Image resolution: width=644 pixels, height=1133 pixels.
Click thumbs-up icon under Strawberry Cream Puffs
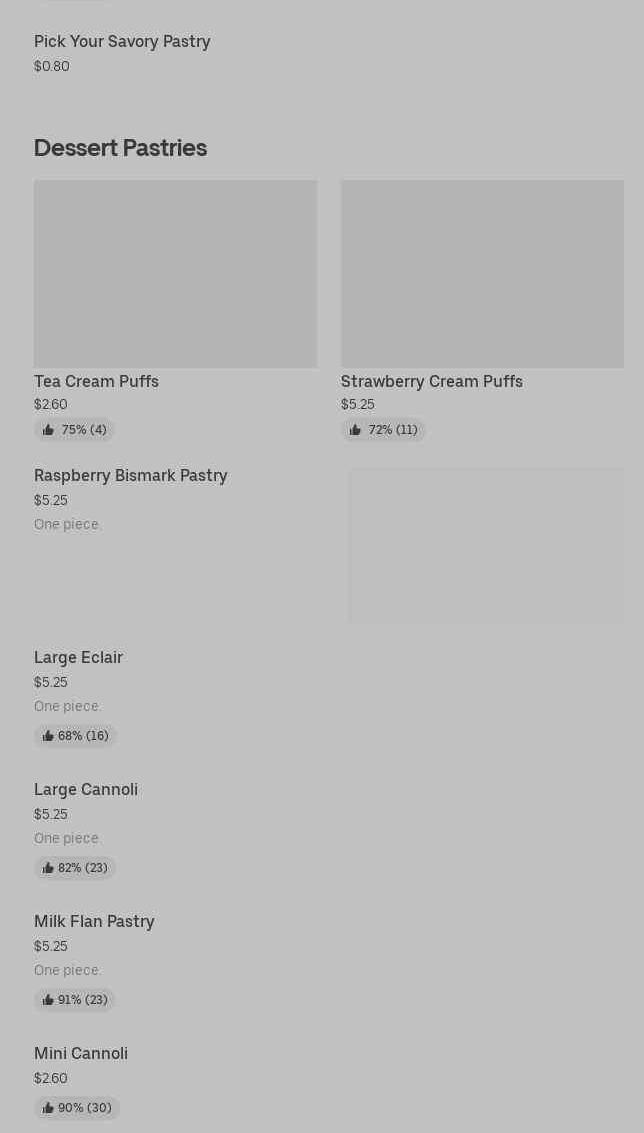(355, 430)
